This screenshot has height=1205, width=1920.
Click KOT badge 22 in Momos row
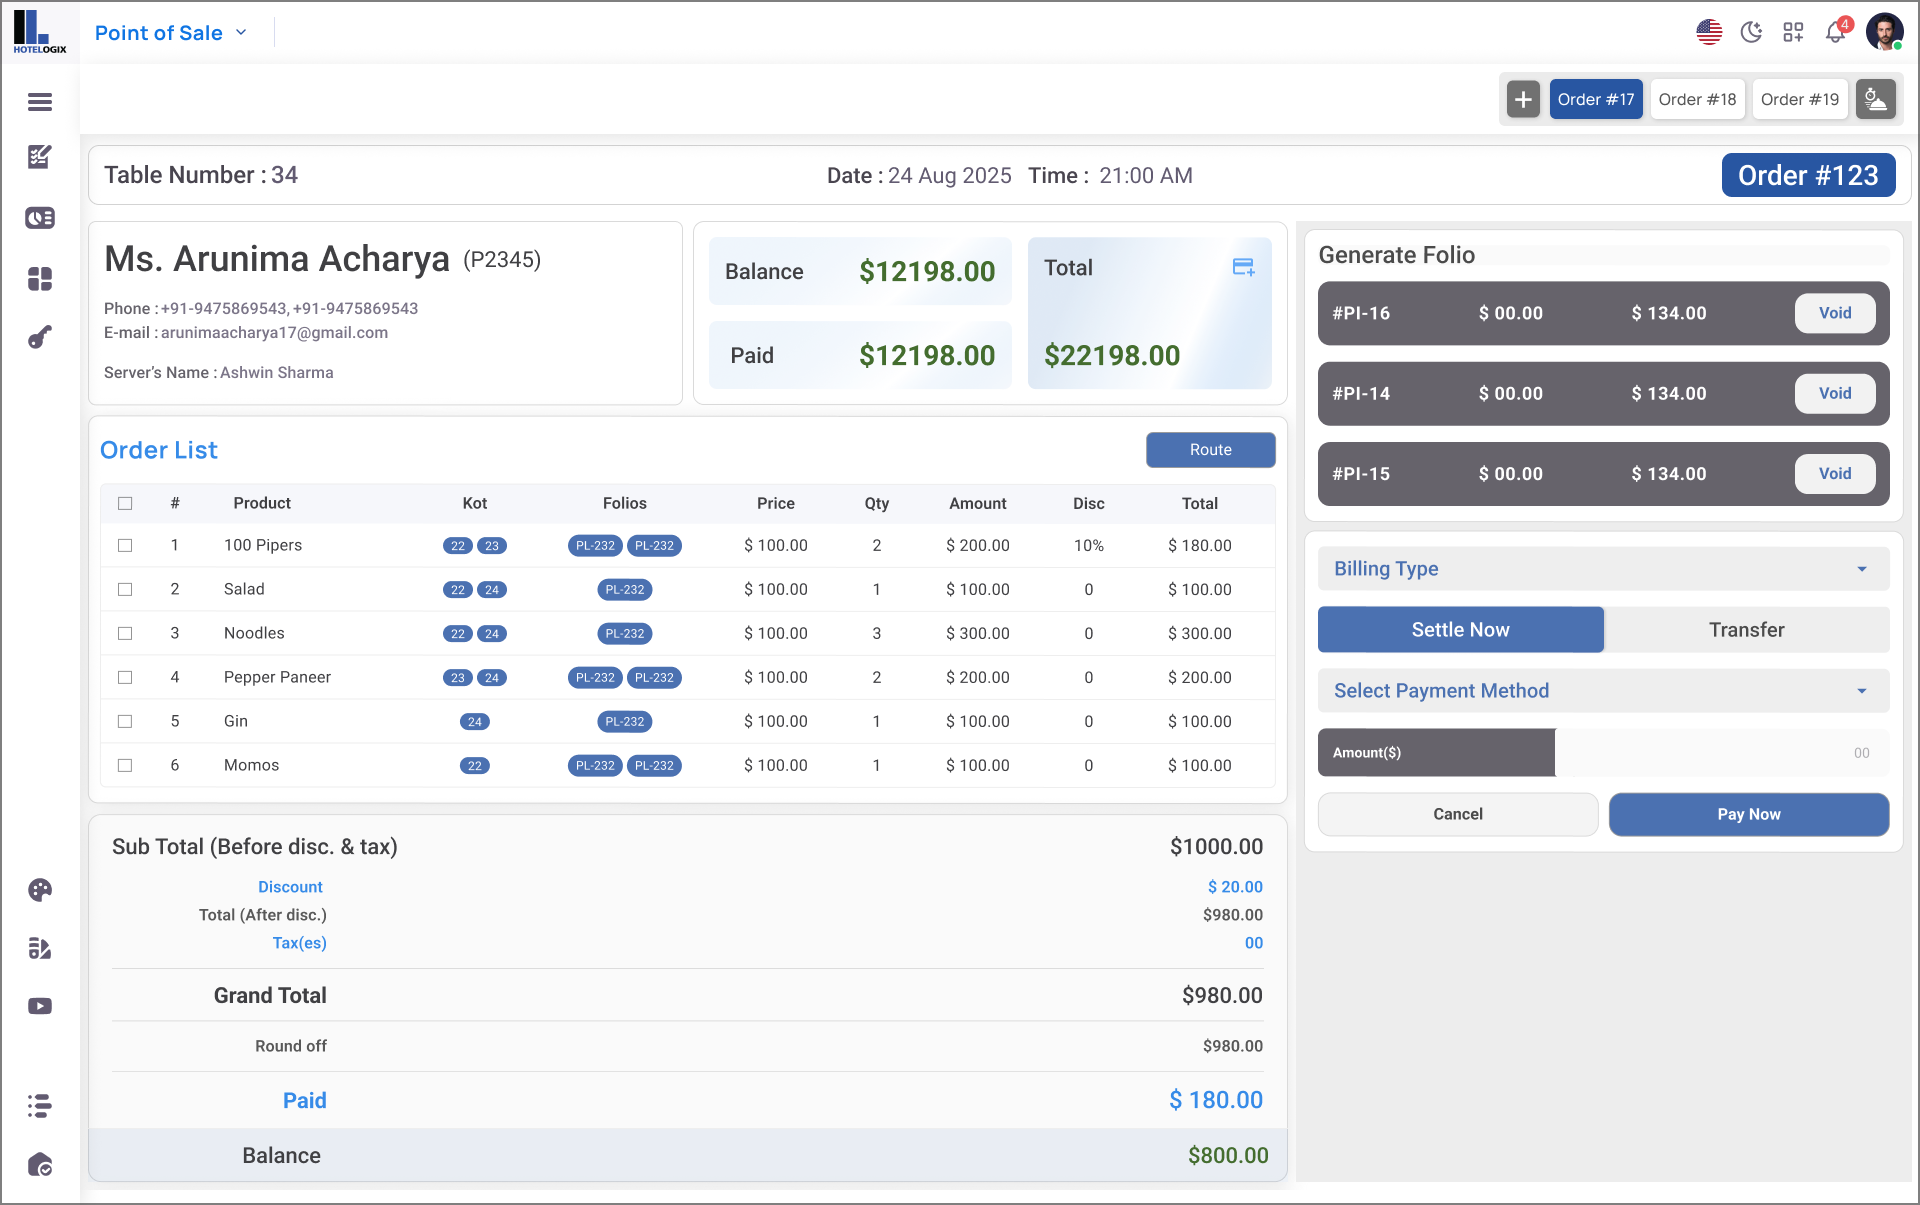pos(475,766)
